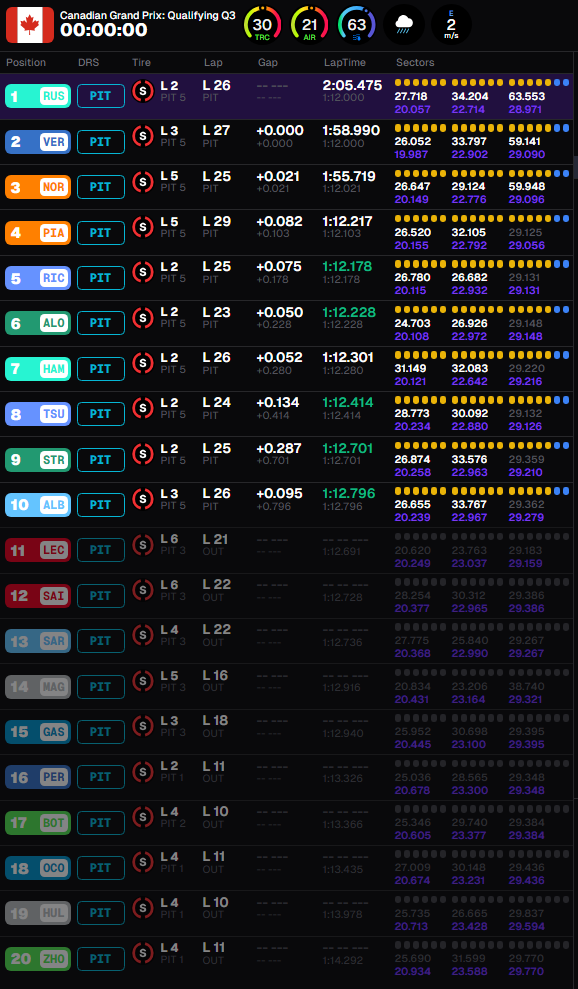This screenshot has width=578, height=989.
Task: Click the soft tire icon in SAI row
Action: [x=143, y=590]
